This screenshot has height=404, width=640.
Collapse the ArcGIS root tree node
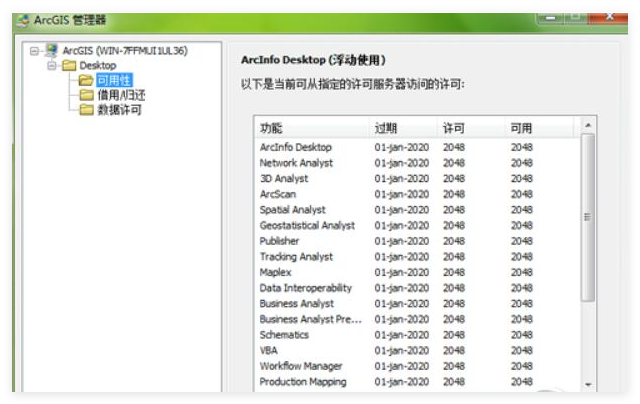pyautogui.click(x=34, y=51)
